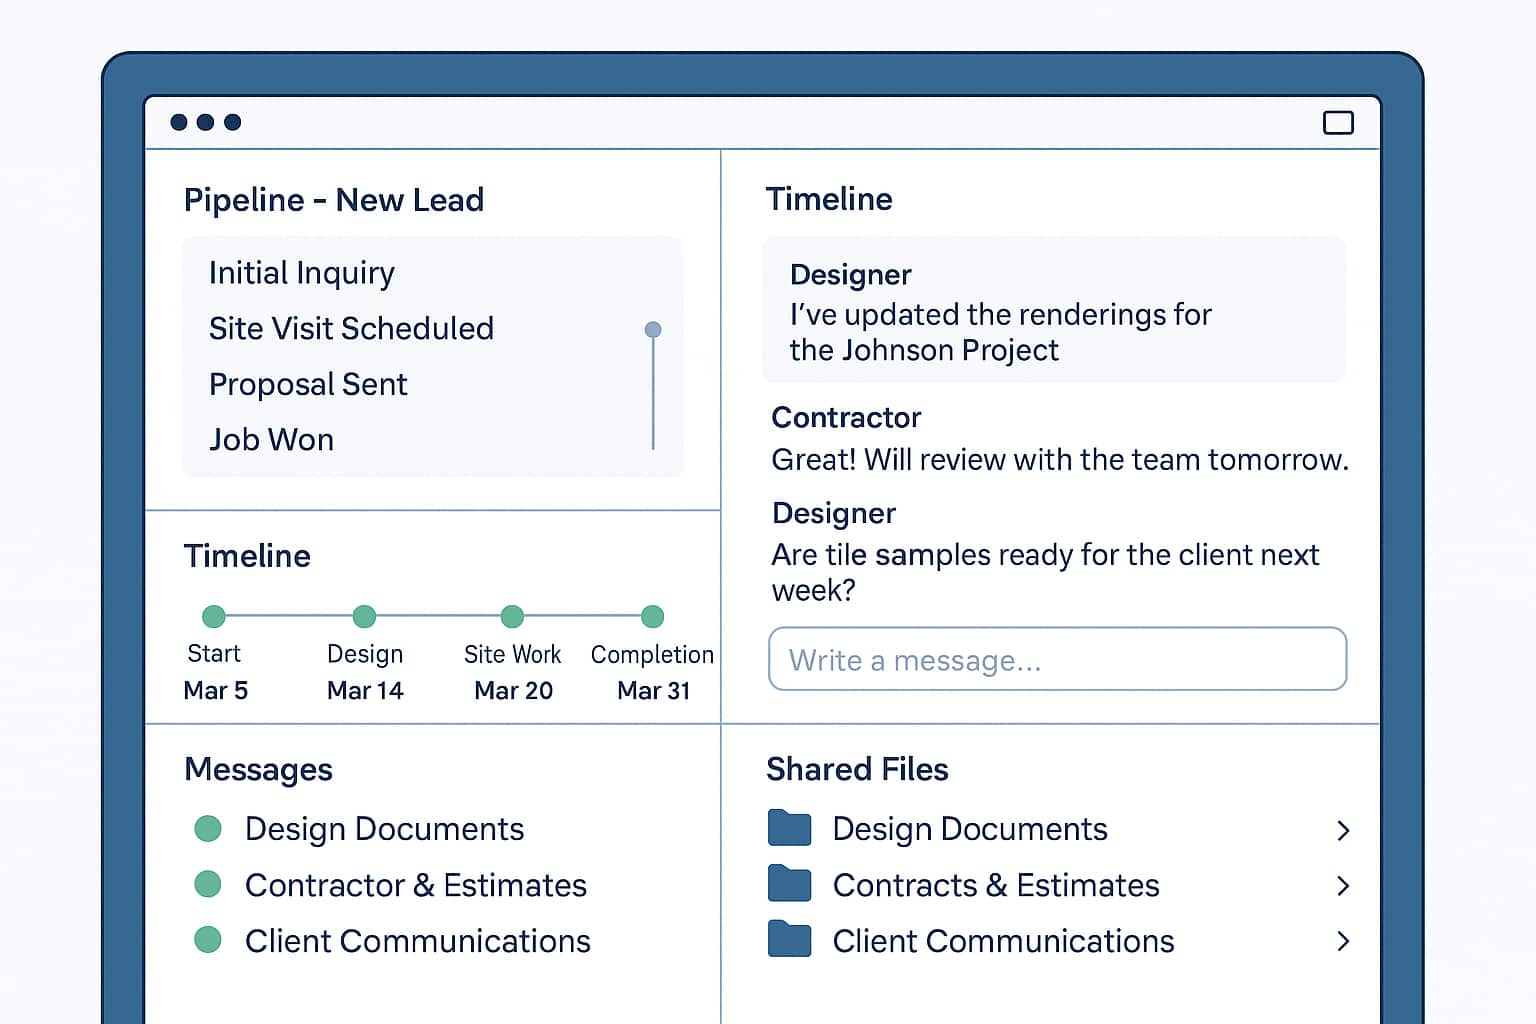Focus the Write a message input field
The height and width of the screenshot is (1024, 1536).
(1057, 659)
